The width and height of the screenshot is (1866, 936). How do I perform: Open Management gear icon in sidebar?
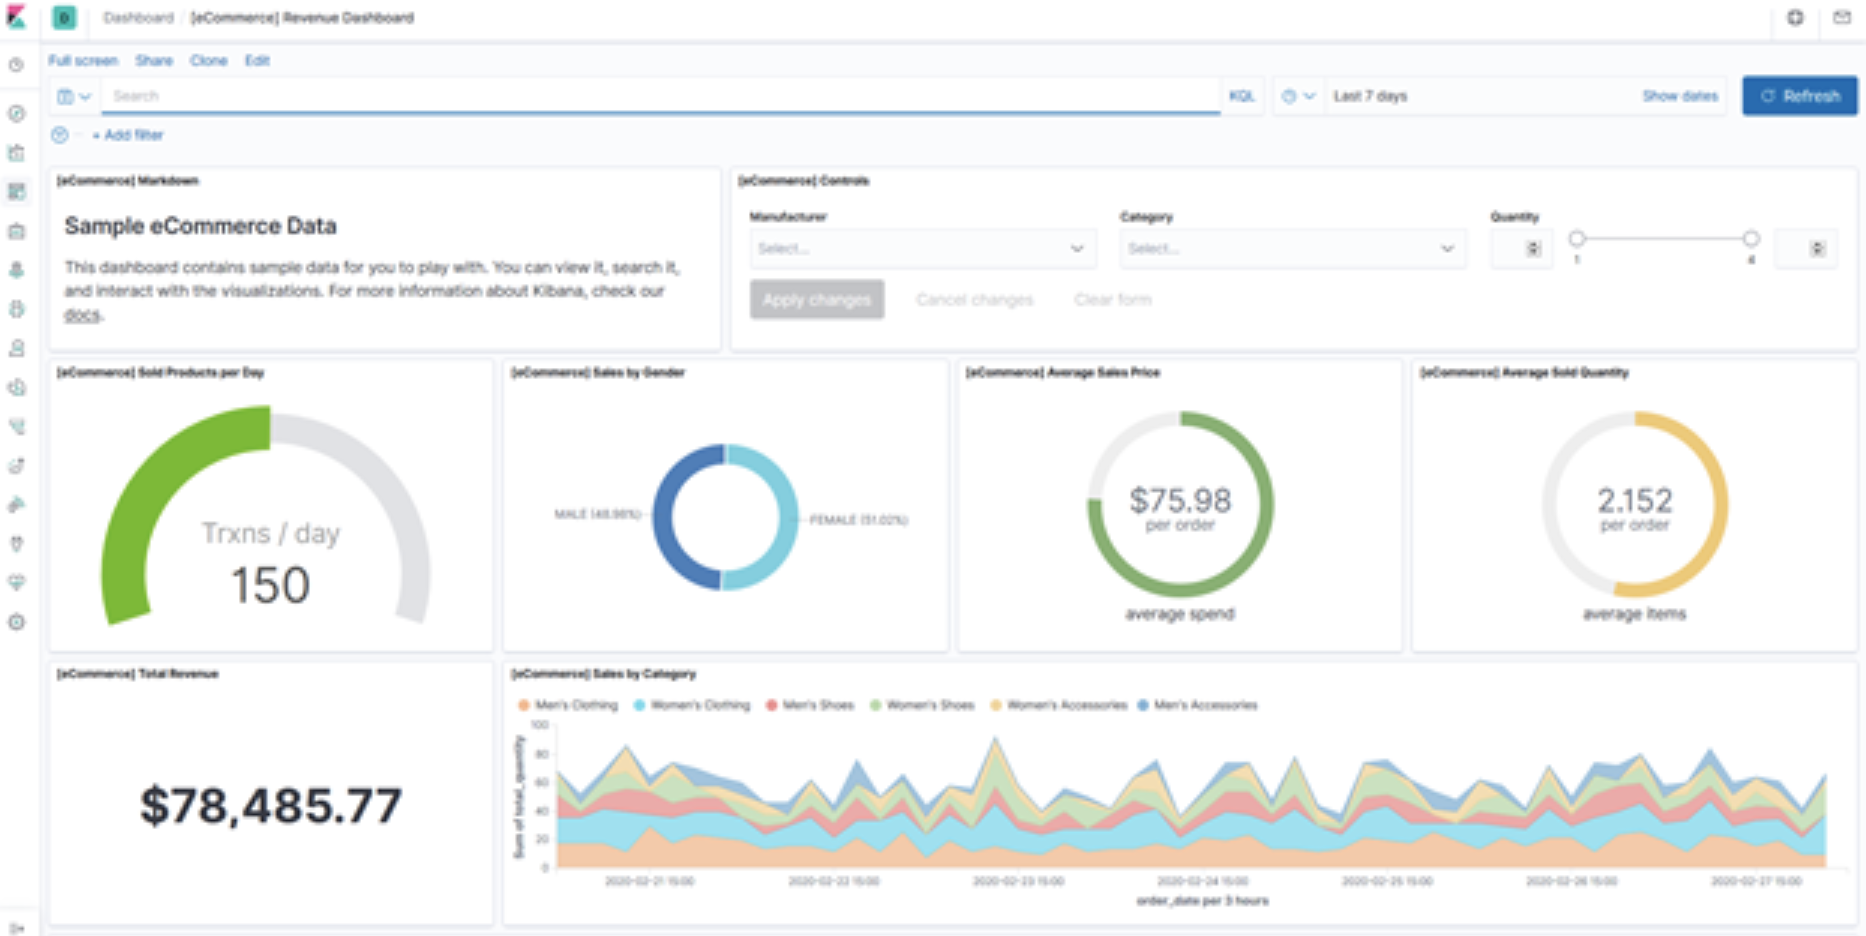coord(17,622)
